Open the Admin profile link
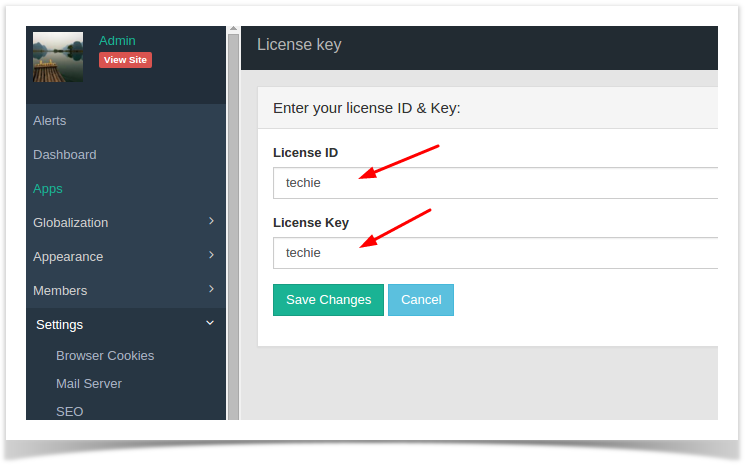The height and width of the screenshot is (469, 752). click(117, 41)
